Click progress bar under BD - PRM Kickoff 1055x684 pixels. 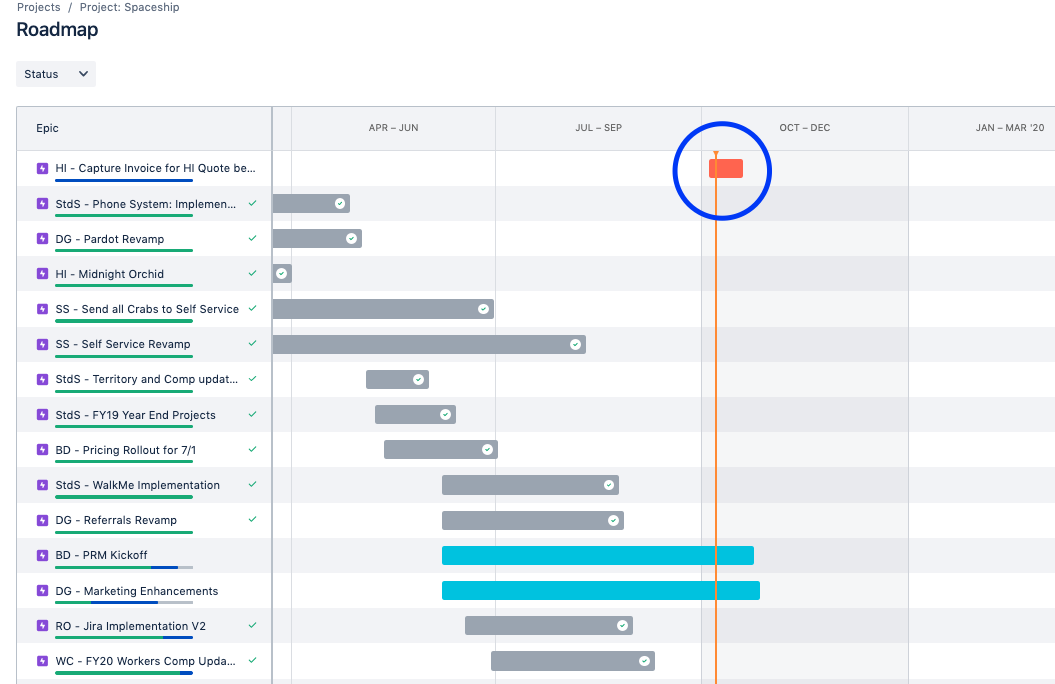pyautogui.click(x=124, y=568)
